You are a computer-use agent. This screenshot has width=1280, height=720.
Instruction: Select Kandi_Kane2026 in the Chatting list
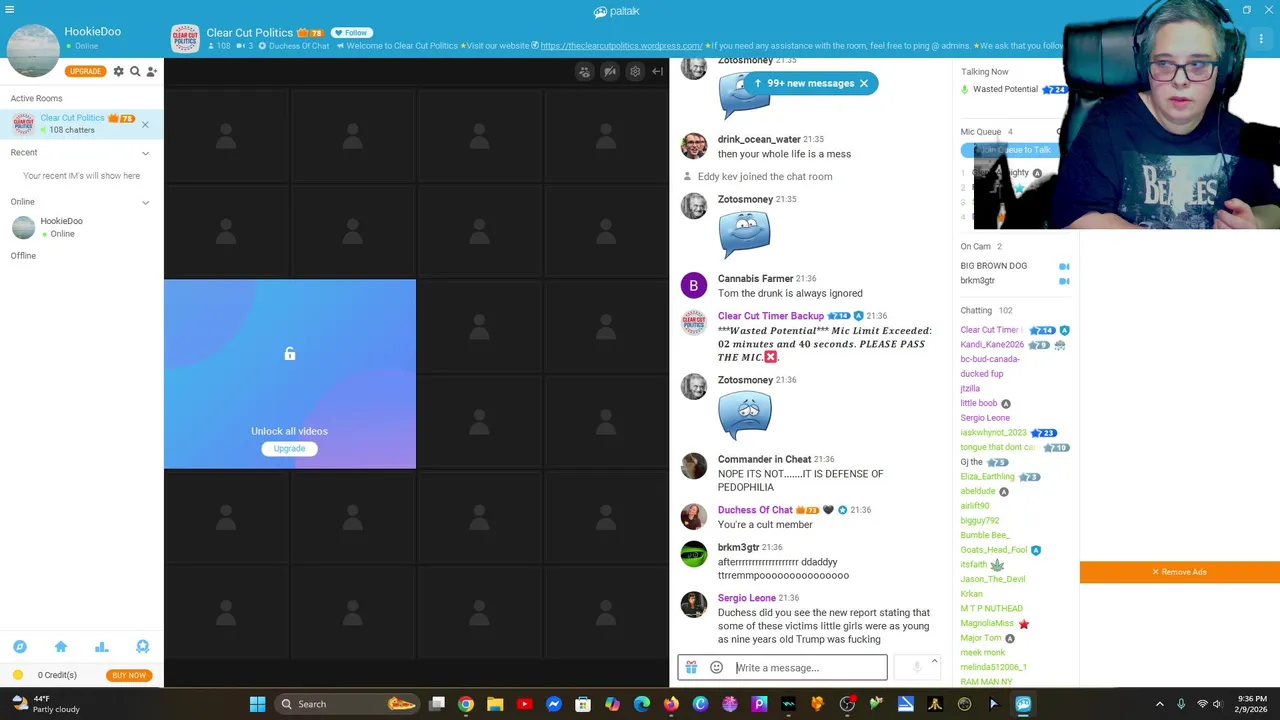pyautogui.click(x=992, y=345)
